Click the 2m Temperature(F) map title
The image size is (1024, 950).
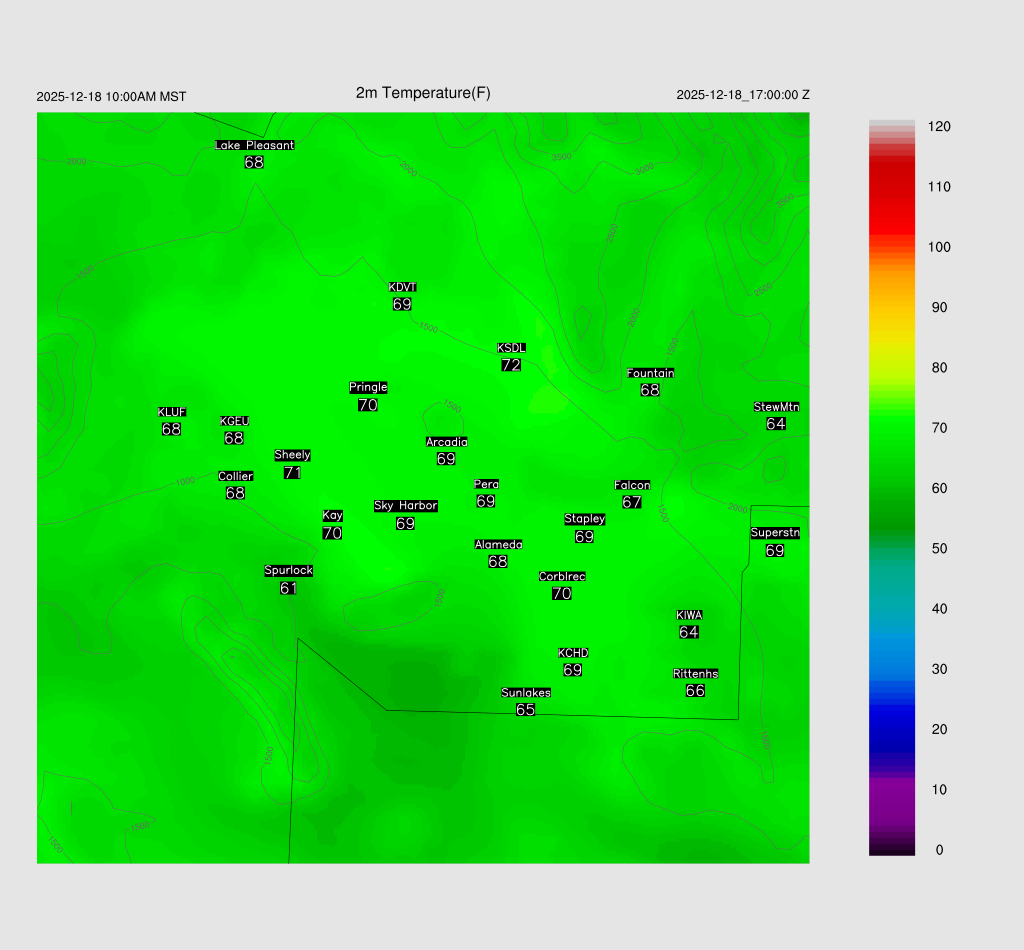point(423,93)
